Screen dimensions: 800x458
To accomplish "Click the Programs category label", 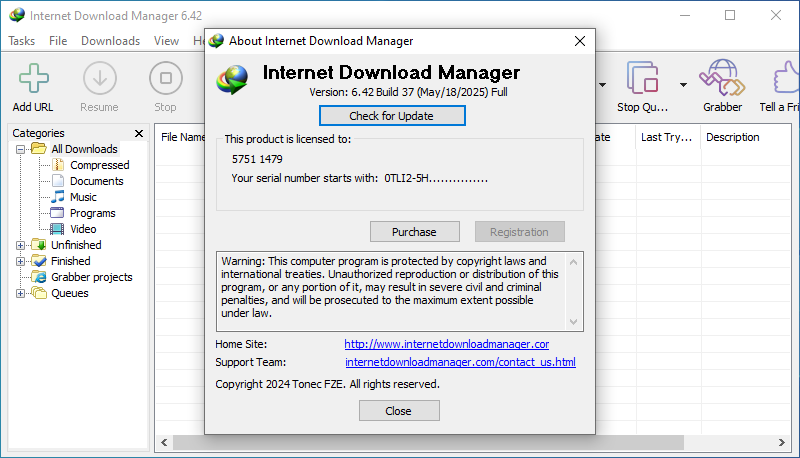I will (92, 213).
